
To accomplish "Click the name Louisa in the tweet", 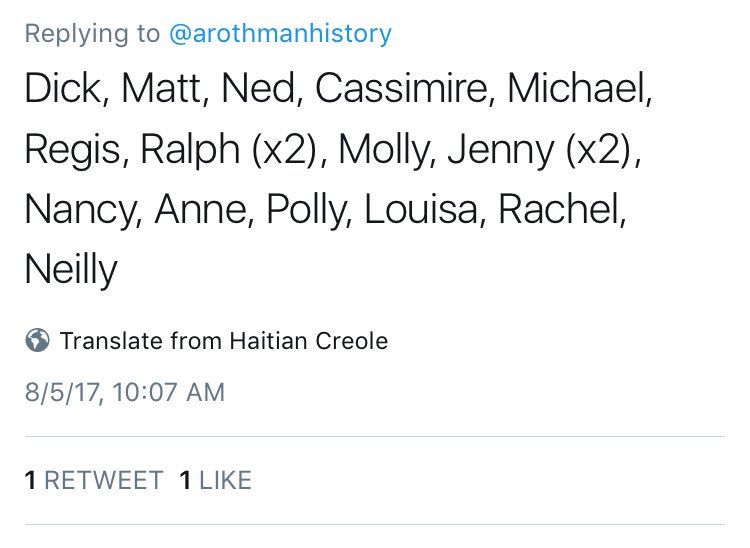I will [x=421, y=209].
